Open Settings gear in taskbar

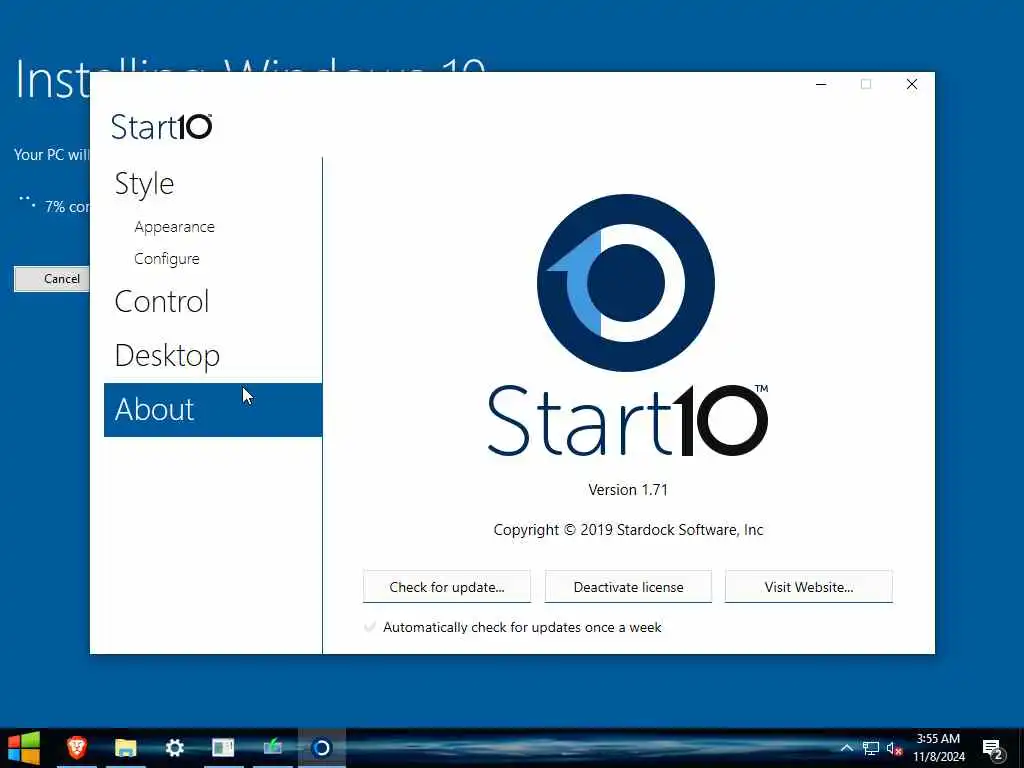pos(174,748)
